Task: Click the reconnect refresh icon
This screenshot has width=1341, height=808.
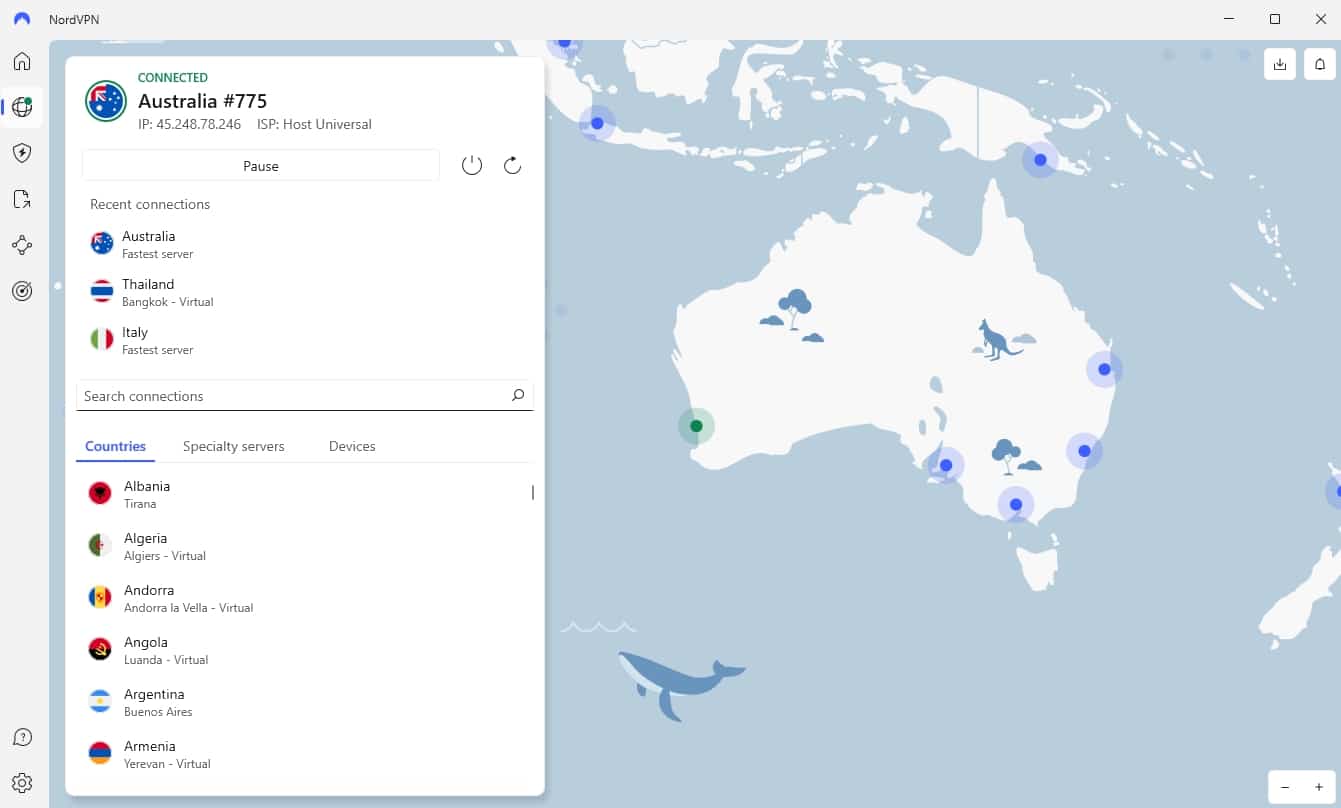Action: pyautogui.click(x=513, y=166)
